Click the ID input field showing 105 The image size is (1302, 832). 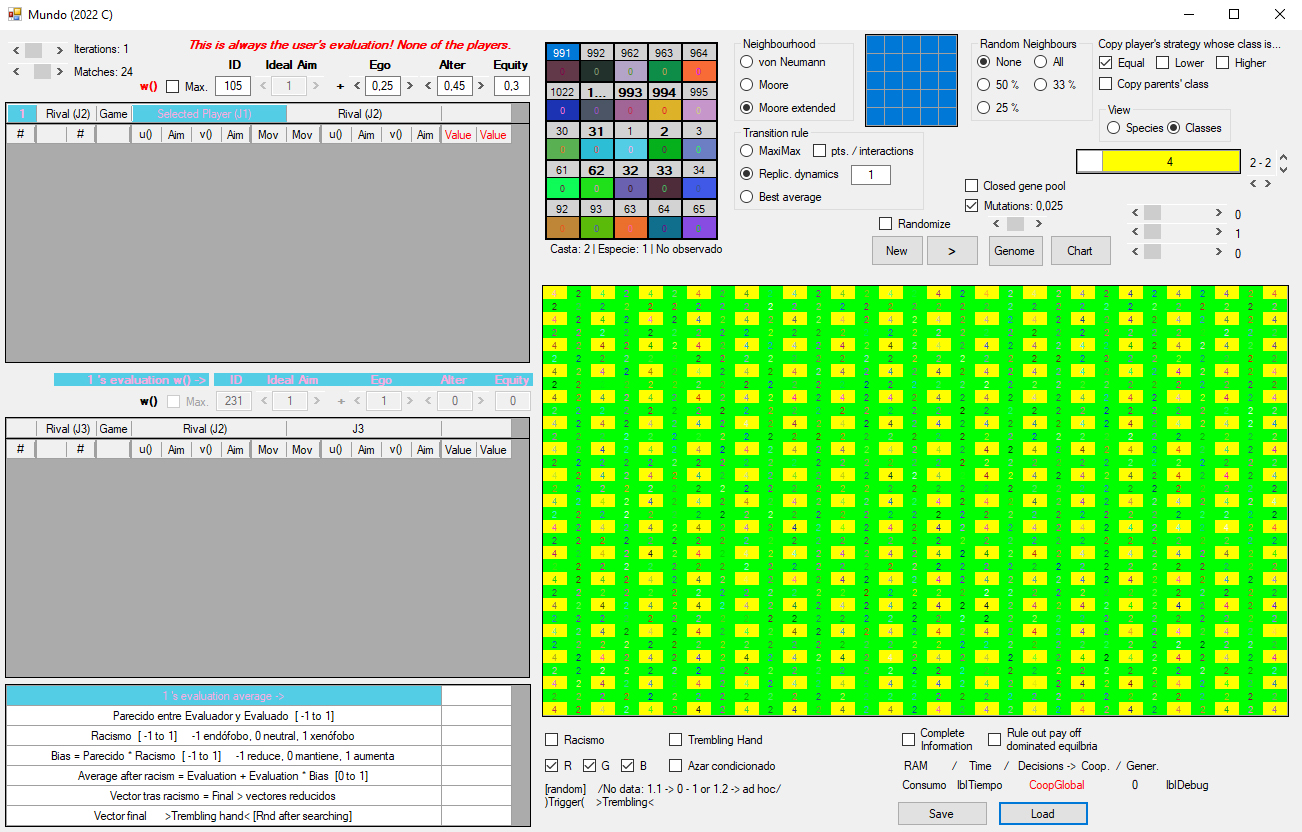click(232, 86)
